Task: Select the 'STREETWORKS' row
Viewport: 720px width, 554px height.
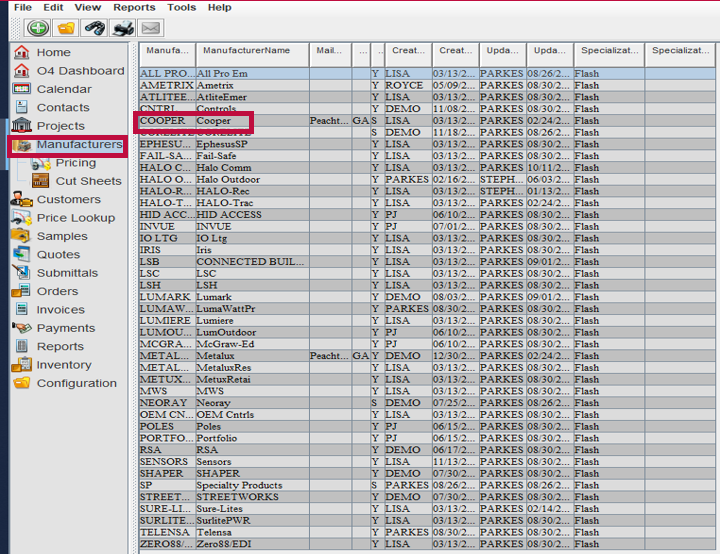Action: click(427, 497)
